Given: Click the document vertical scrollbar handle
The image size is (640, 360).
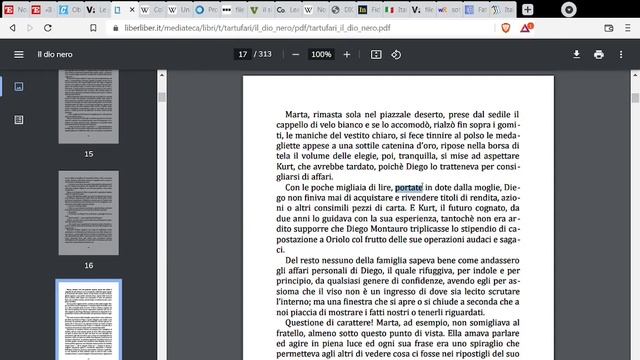Looking at the screenshot, I should pyautogui.click(x=635, y=98).
